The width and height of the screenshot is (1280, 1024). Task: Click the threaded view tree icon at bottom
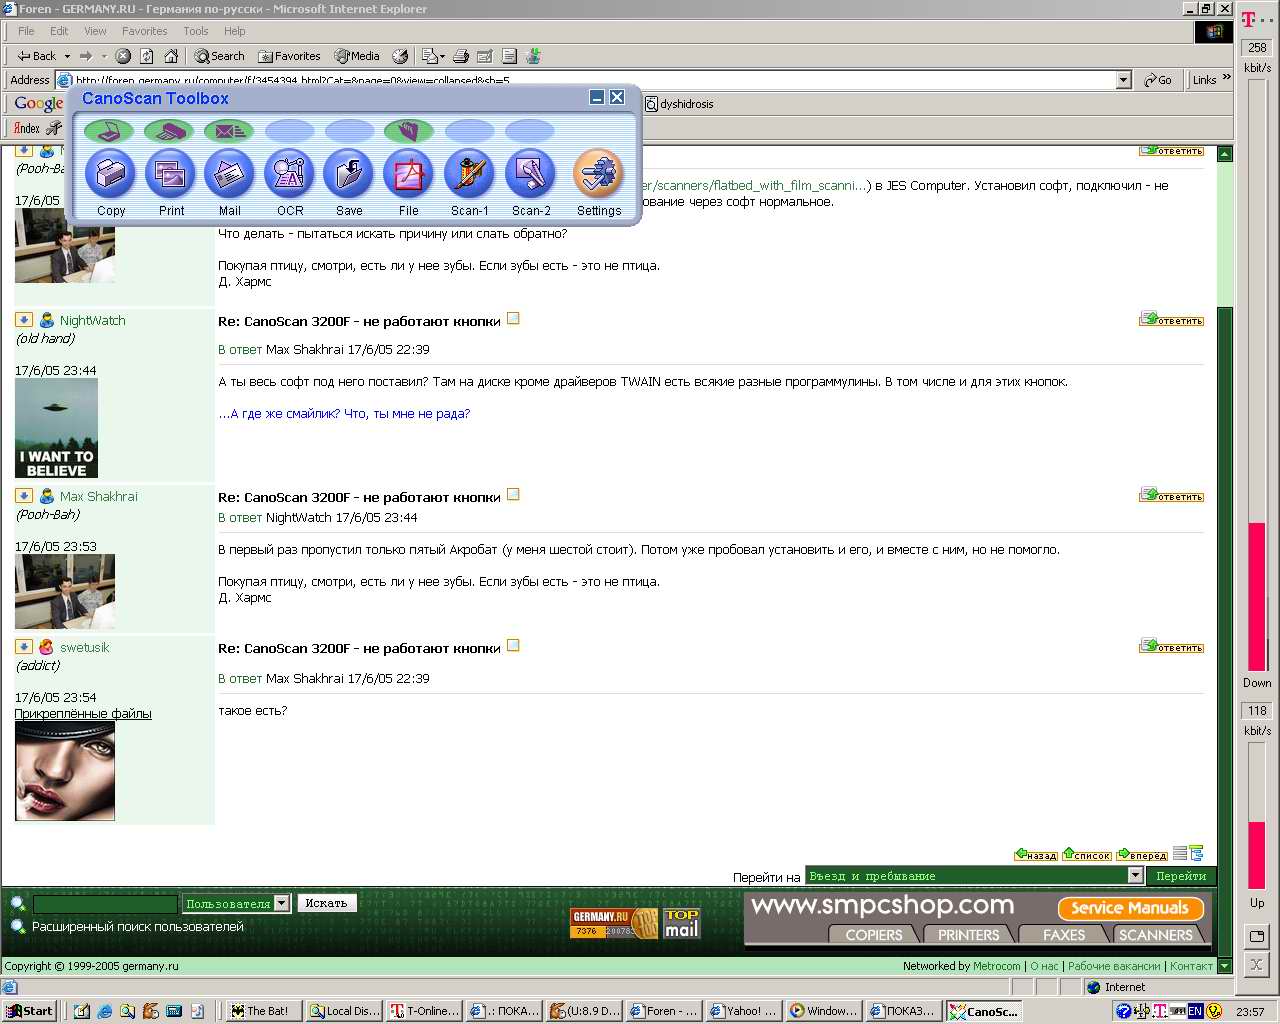coord(1196,854)
